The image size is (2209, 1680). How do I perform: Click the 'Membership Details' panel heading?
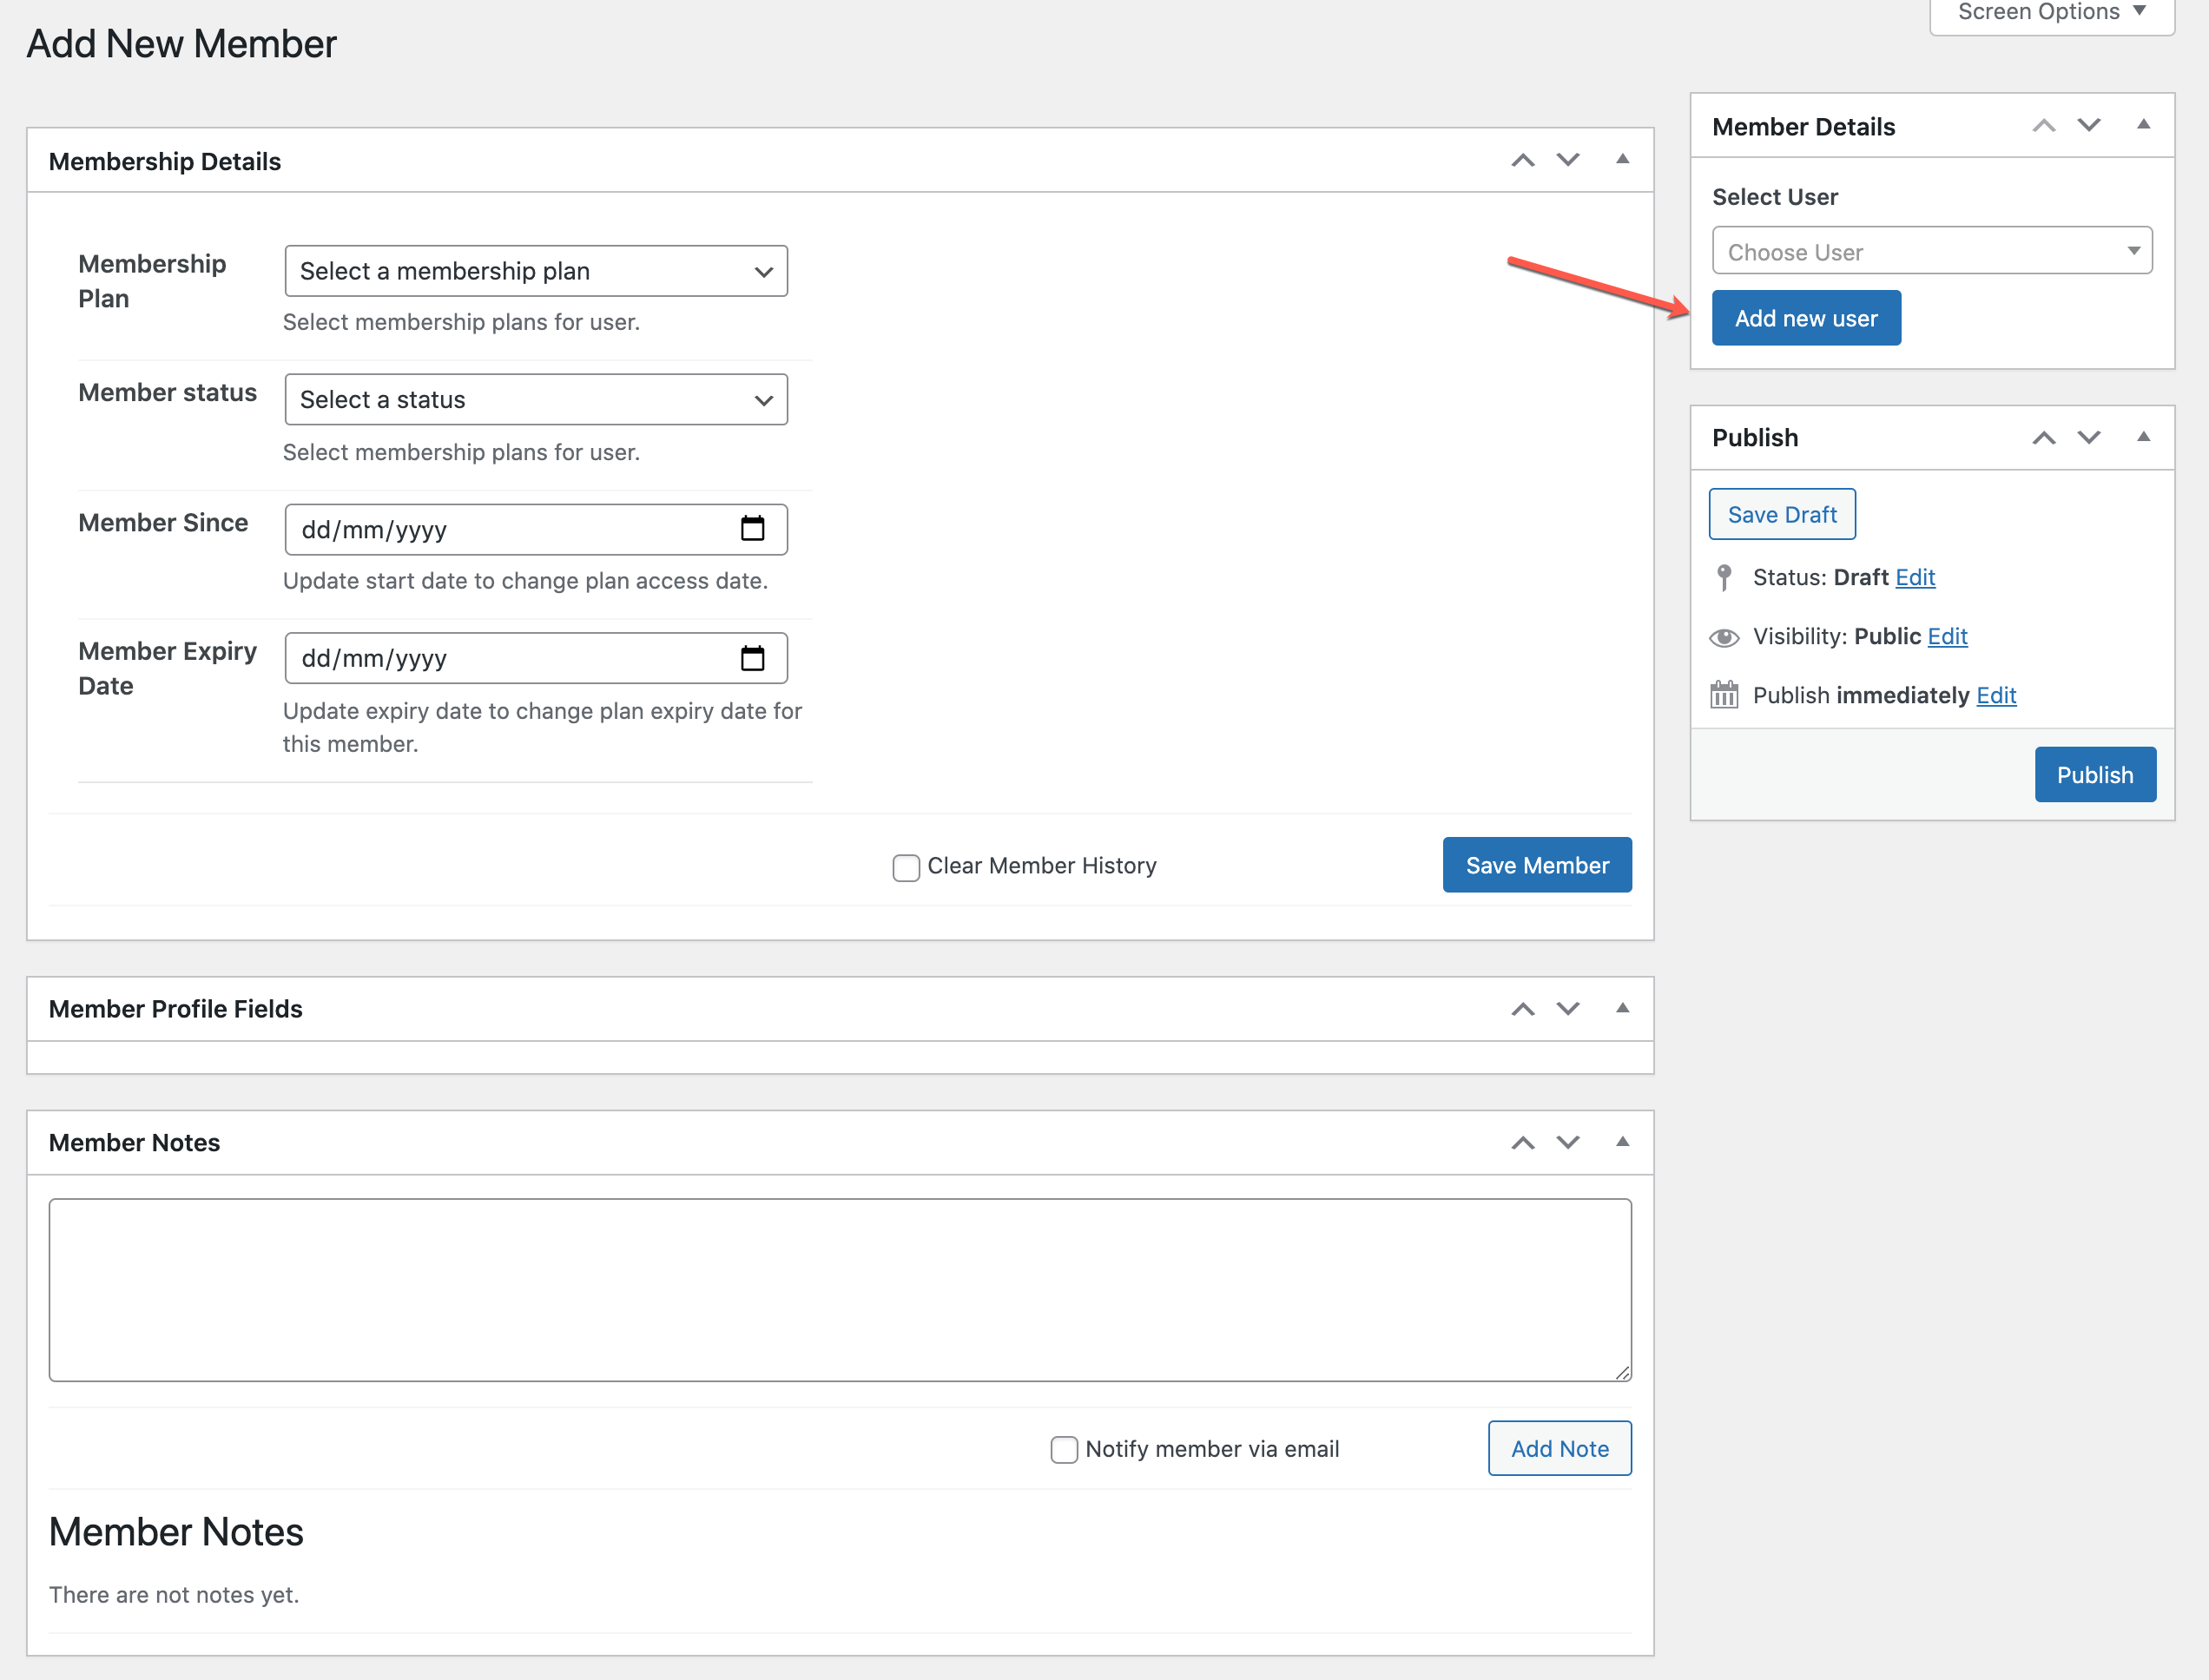(x=165, y=161)
